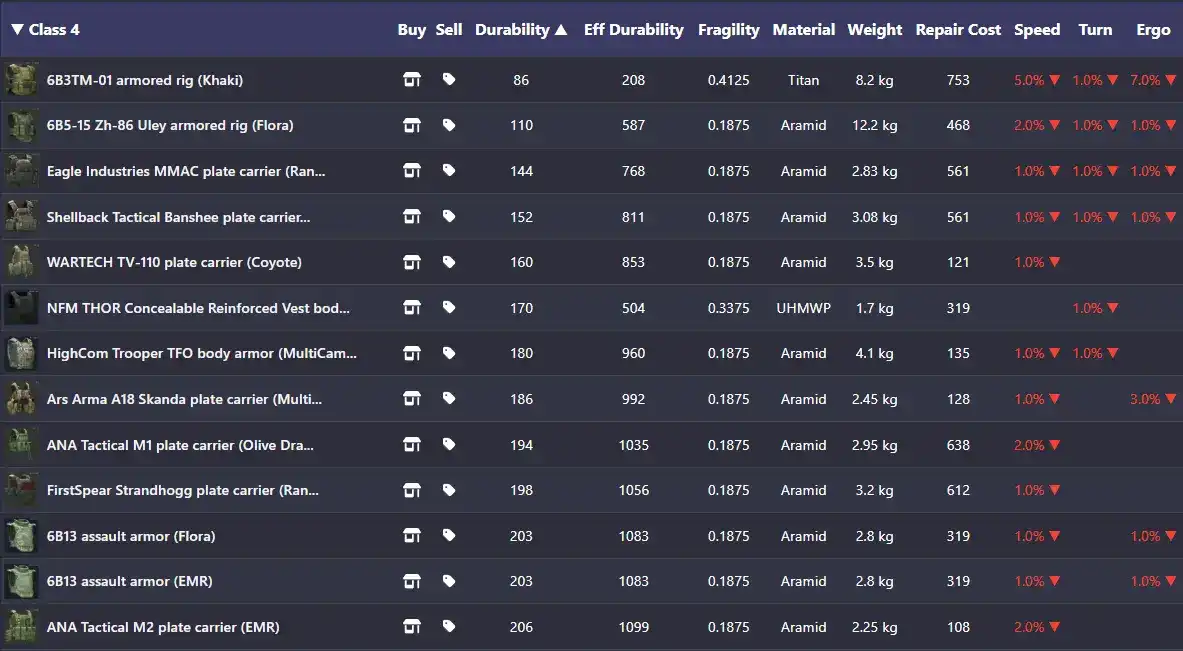
Task: Click the Buy icon for HighCom Trooper TFO armor
Action: (412, 353)
